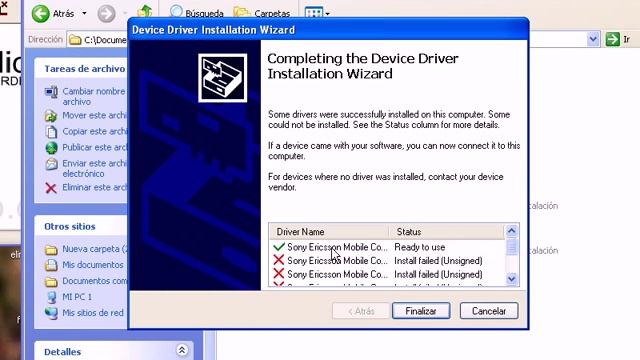Click the disabled Atrás button in the wizard

(360, 311)
